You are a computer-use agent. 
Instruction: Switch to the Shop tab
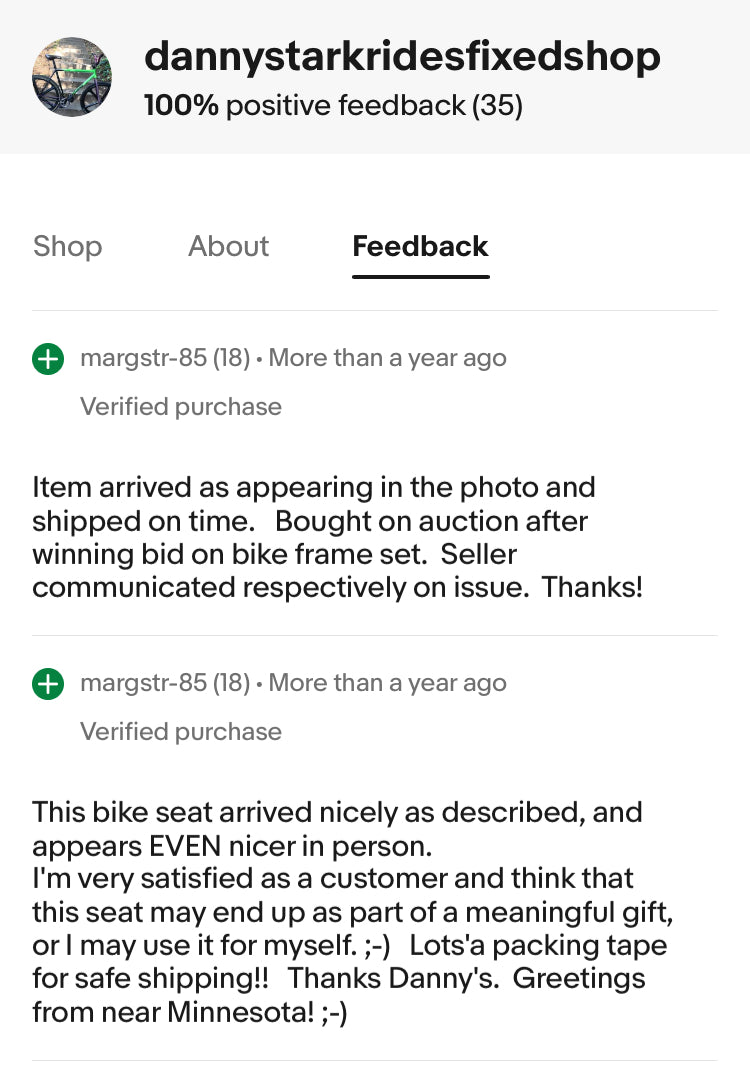click(67, 246)
